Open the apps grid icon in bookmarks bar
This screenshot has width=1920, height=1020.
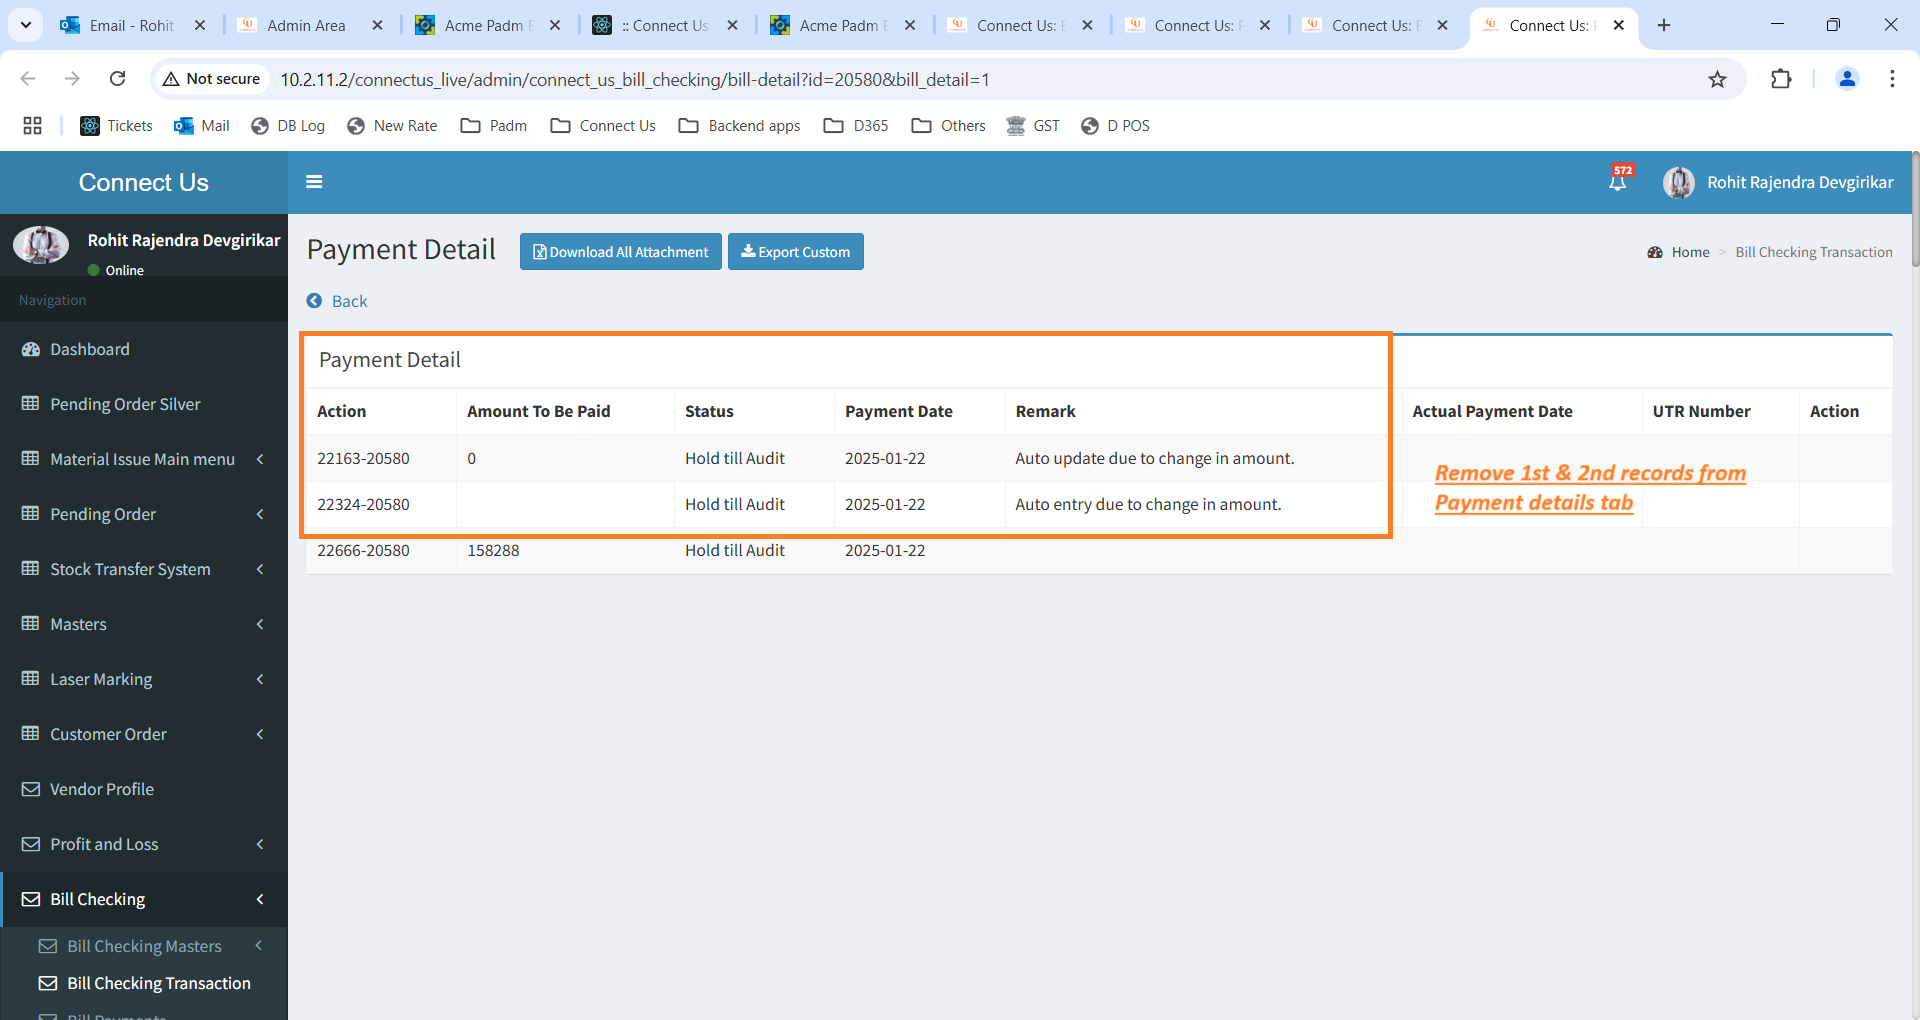click(x=32, y=125)
